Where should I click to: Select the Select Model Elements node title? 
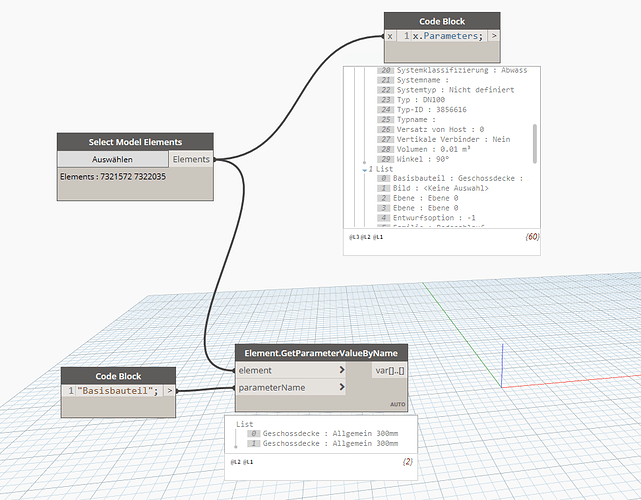coord(135,142)
